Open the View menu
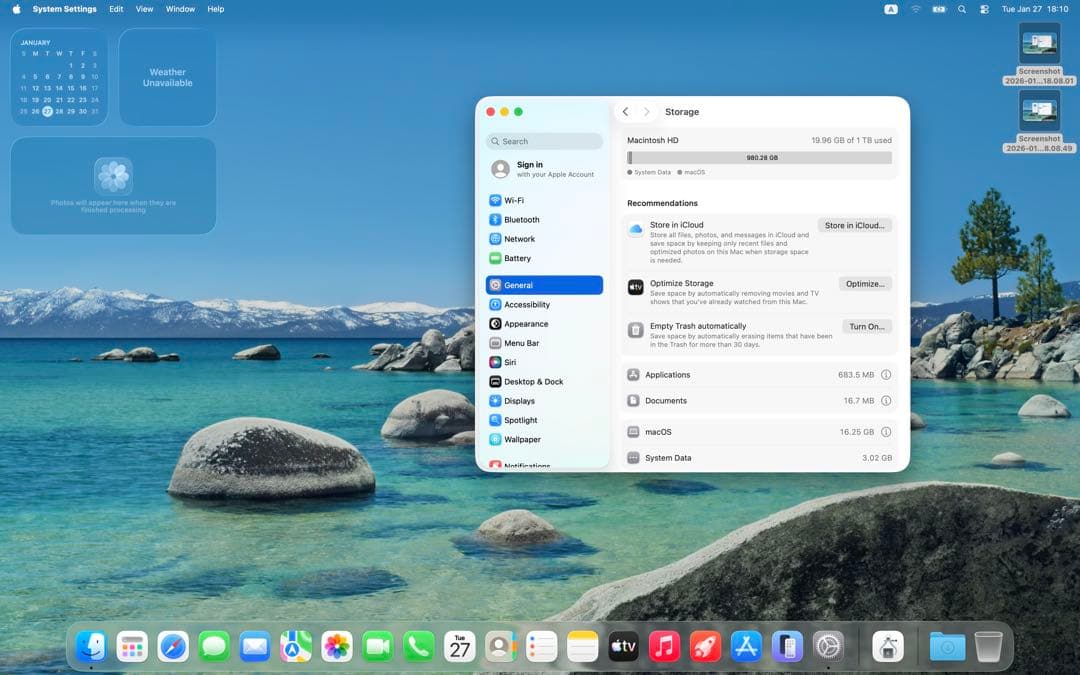Viewport: 1080px width, 675px height. point(144,9)
